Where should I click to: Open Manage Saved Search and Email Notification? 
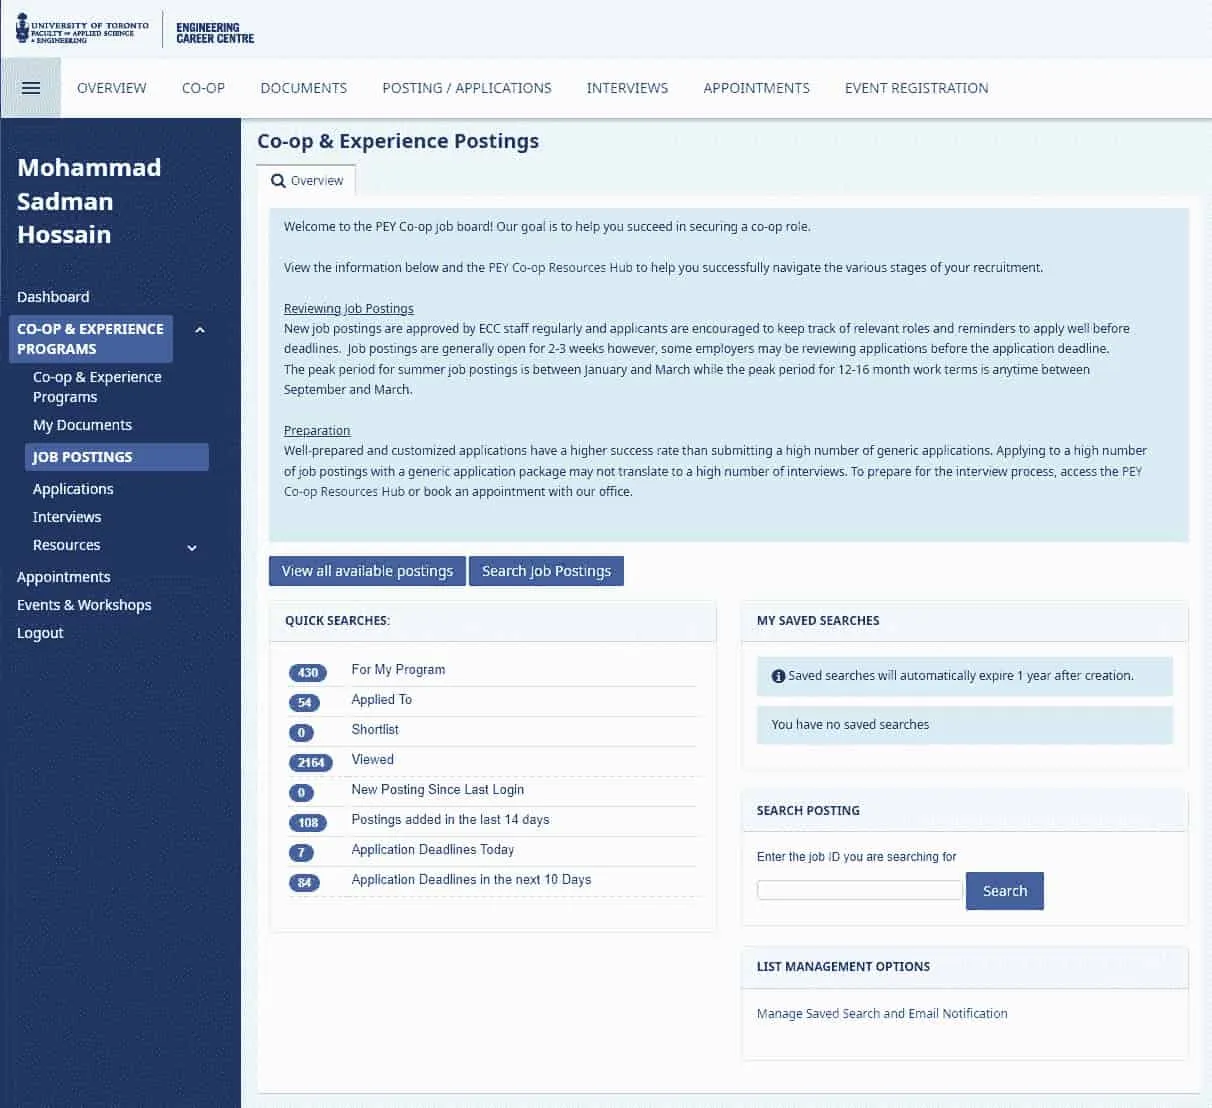tap(882, 1013)
